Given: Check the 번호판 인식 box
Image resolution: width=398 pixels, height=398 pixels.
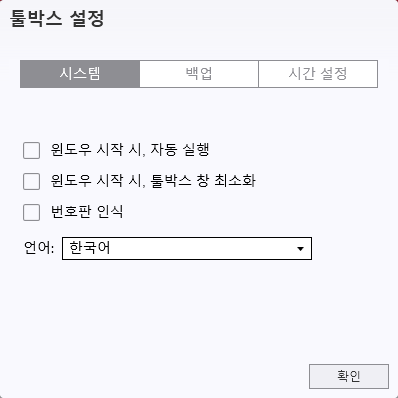Looking at the screenshot, I should click(x=31, y=212).
